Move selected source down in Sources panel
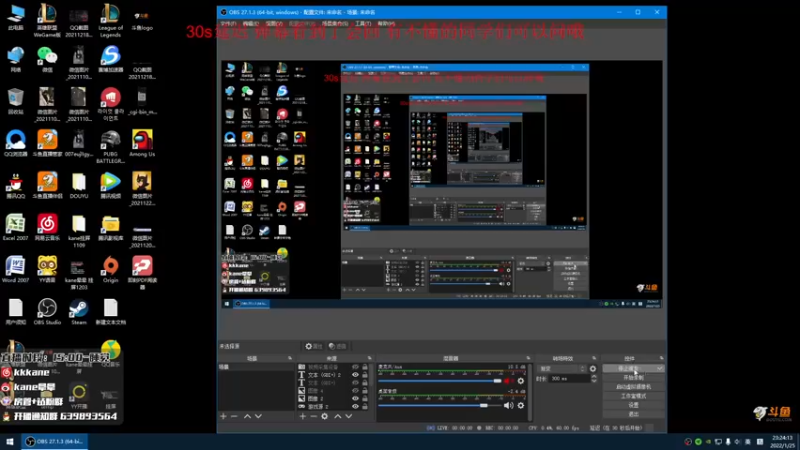The height and width of the screenshot is (450, 800). [x=348, y=416]
